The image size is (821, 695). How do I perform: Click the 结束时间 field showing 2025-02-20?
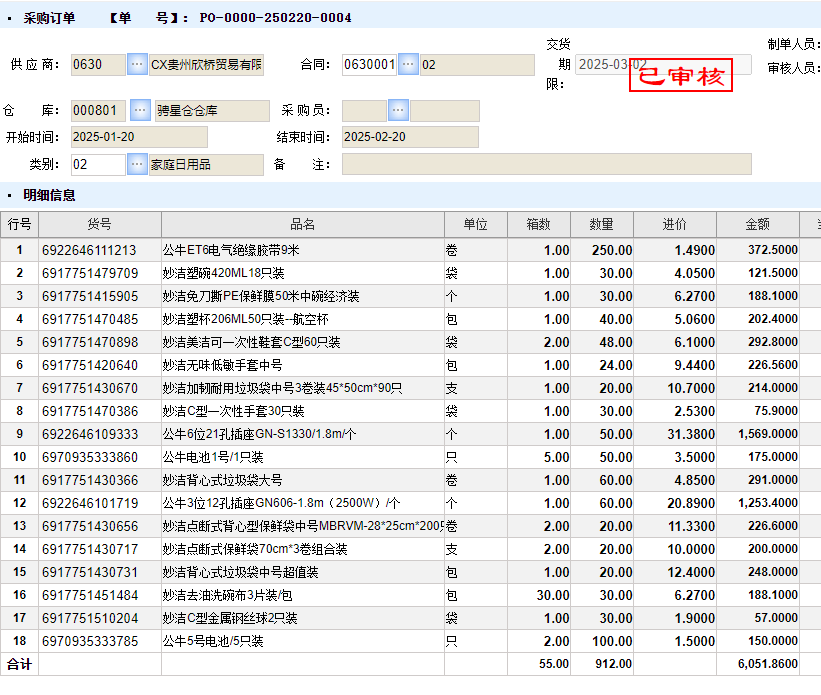click(409, 137)
